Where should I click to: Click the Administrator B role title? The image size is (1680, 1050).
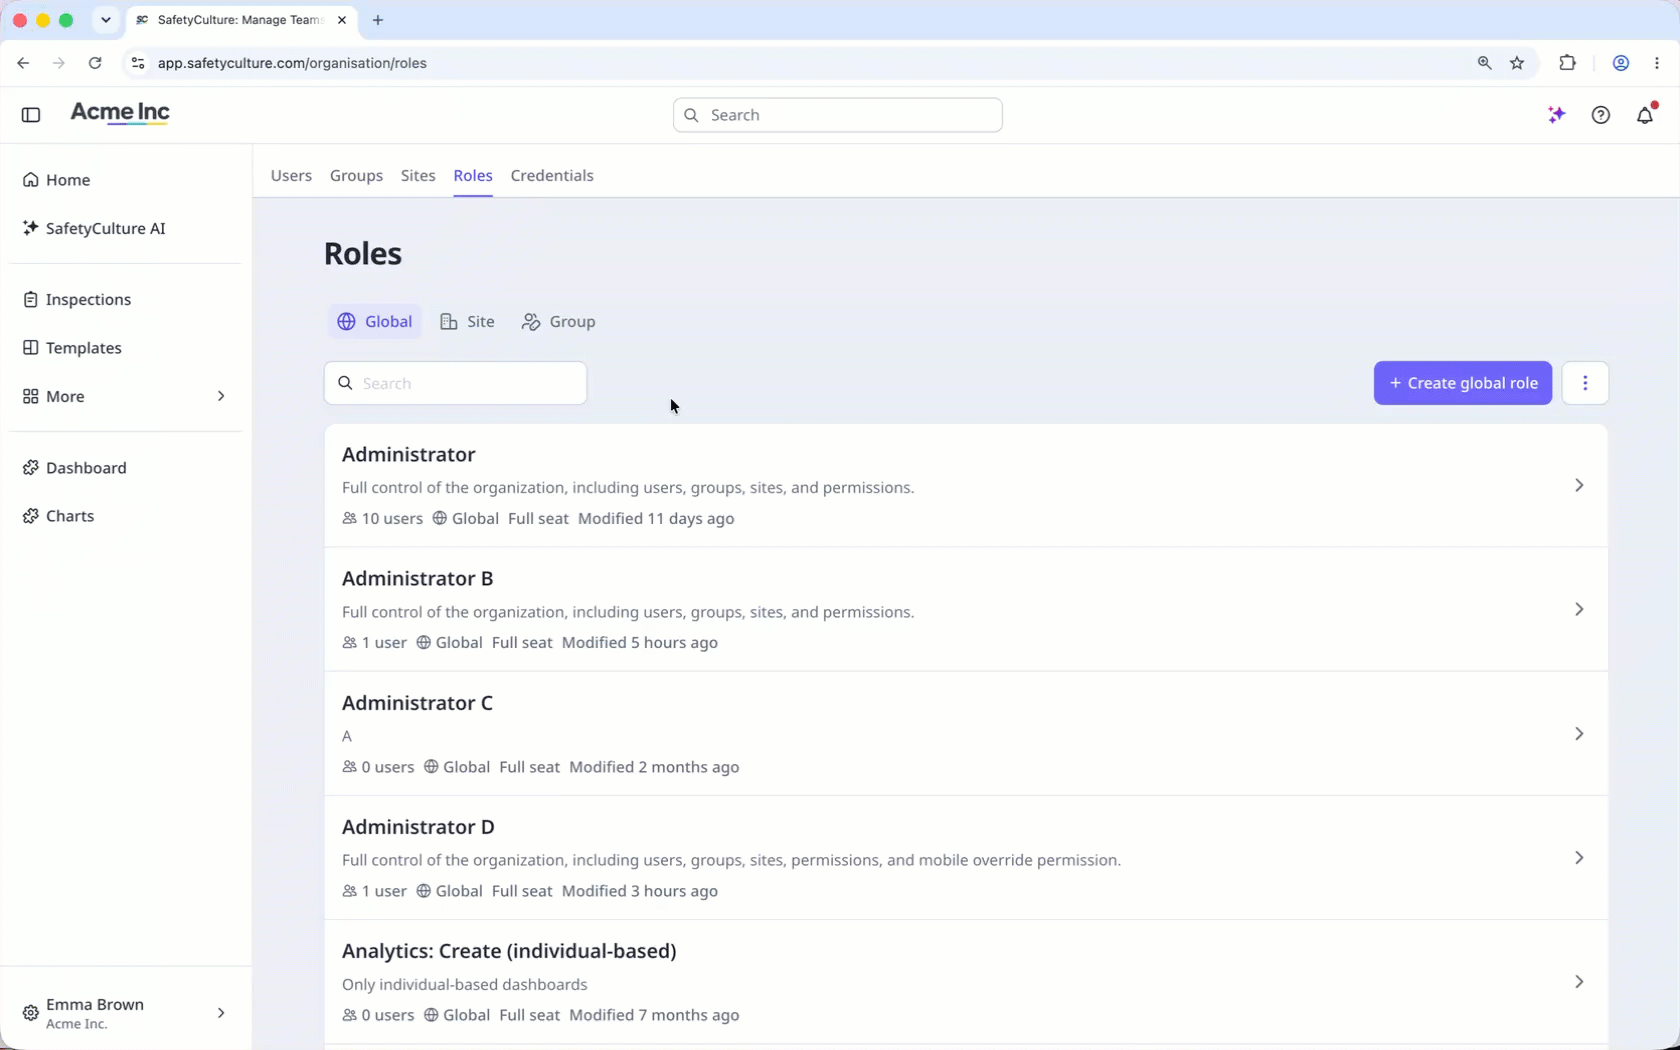[417, 579]
